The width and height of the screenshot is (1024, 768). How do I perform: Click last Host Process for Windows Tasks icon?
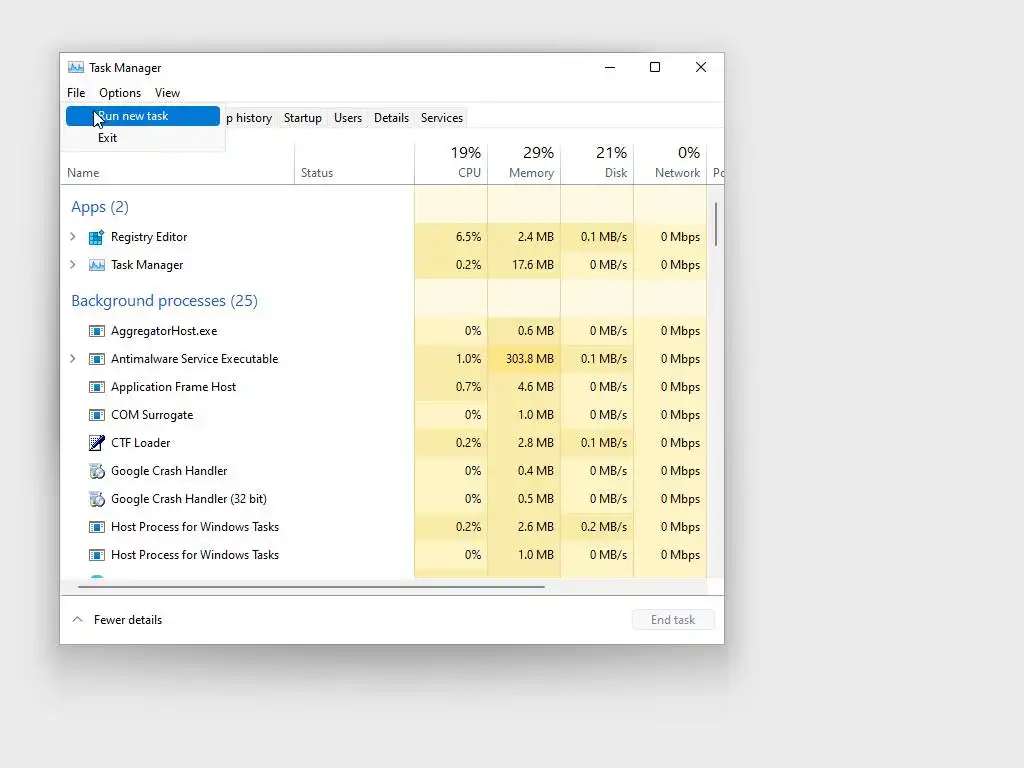tap(97, 555)
